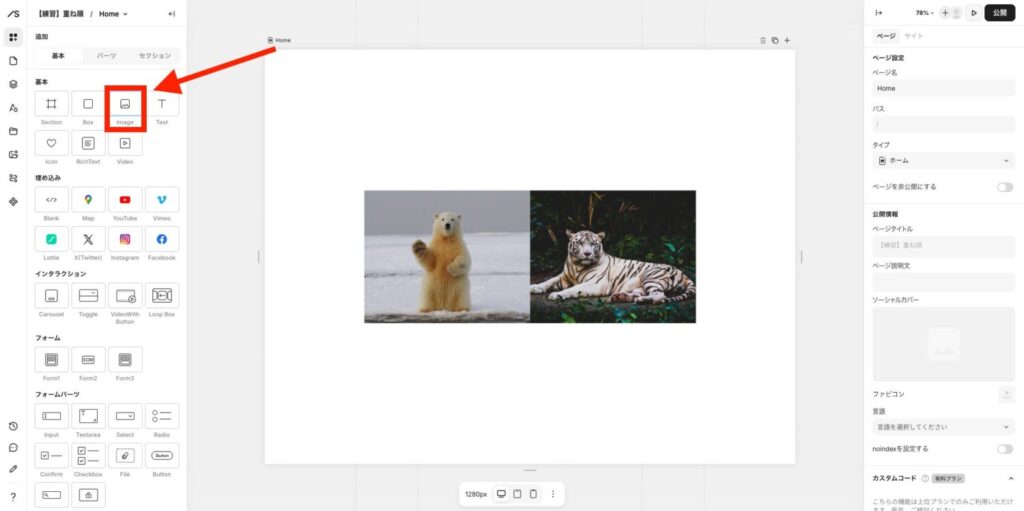The image size is (1024, 511).
Task: Switch to the パーツ tab
Action: tap(106, 56)
